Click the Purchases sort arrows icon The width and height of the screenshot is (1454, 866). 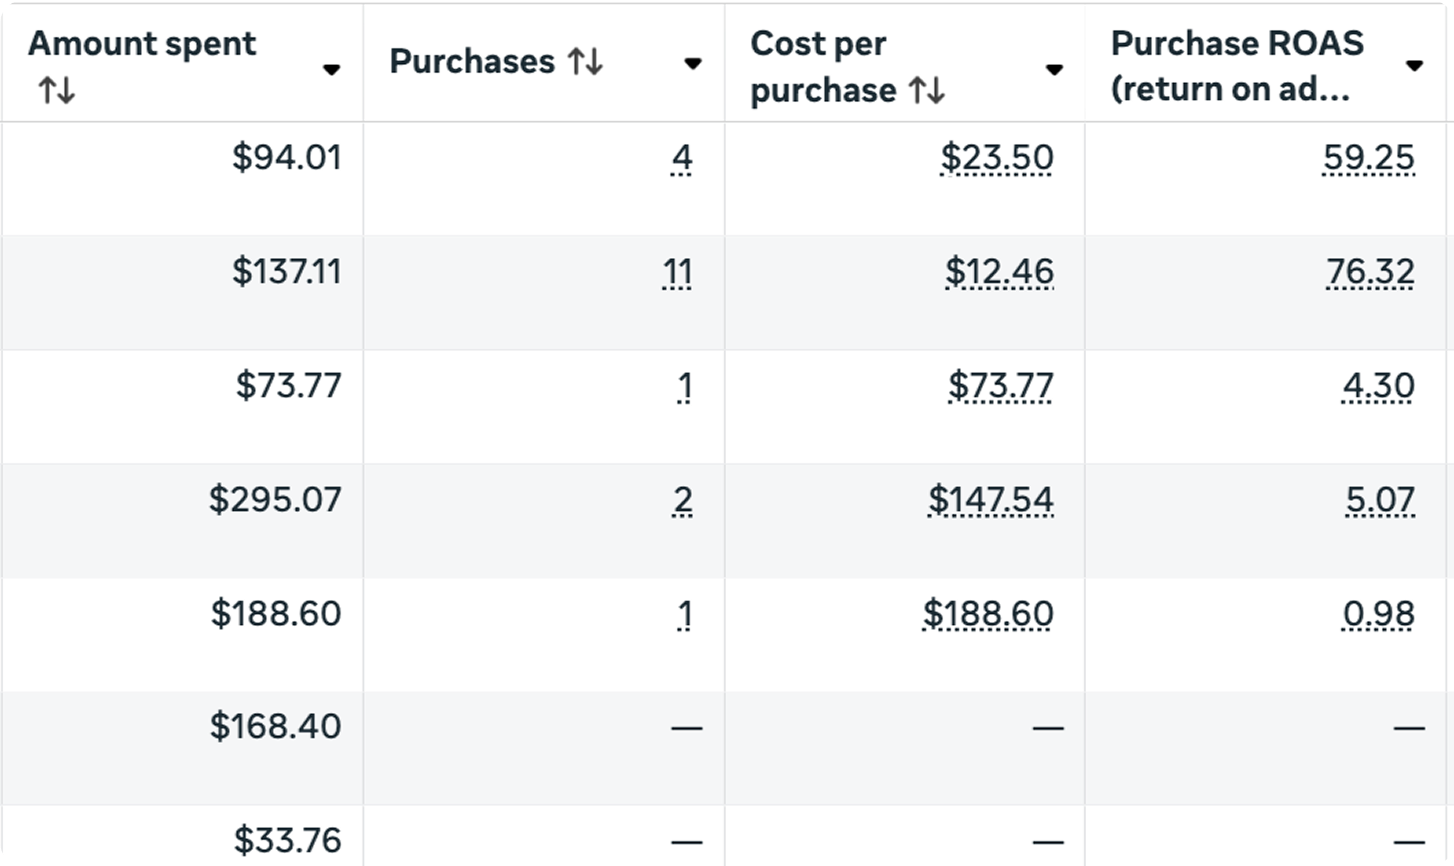pos(585,62)
